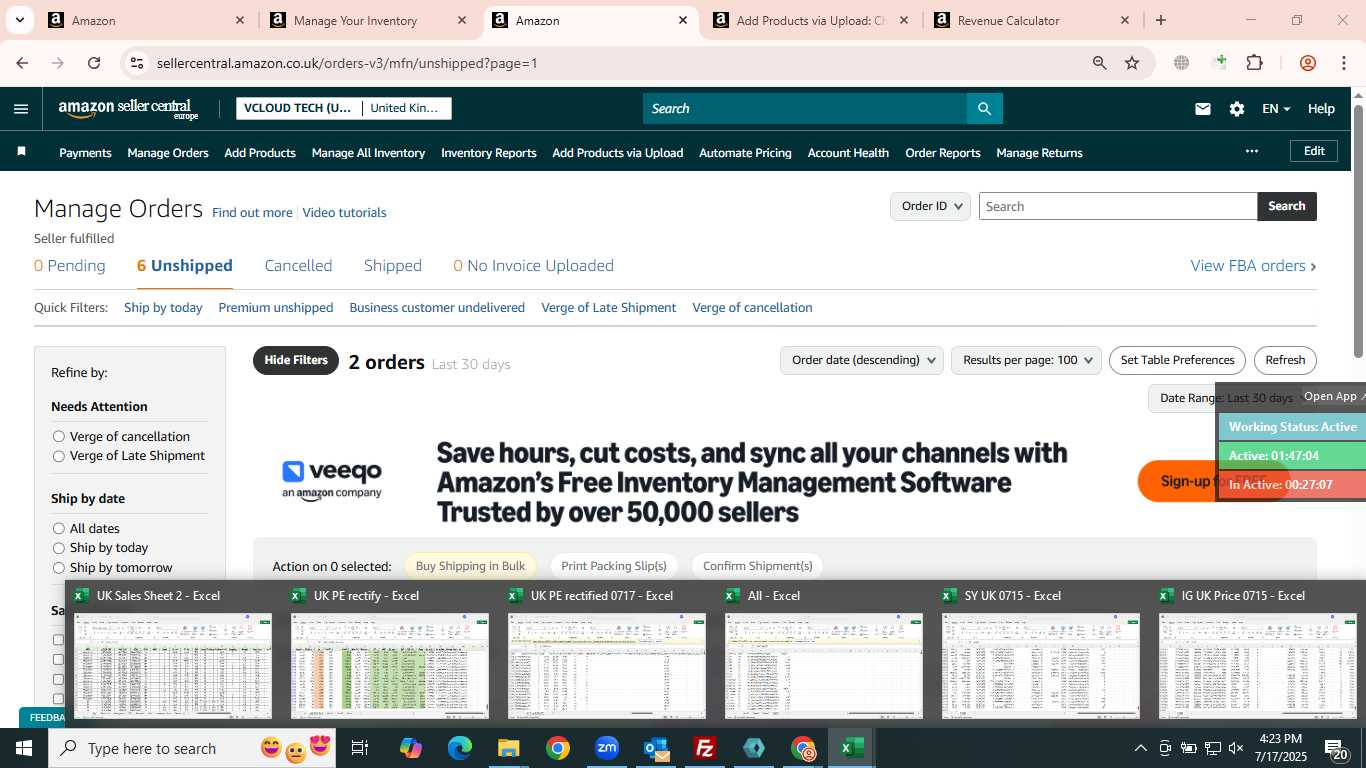Select the Verge of Late Shipment radio button
Viewport: 1366px width, 768px height.
(x=59, y=456)
